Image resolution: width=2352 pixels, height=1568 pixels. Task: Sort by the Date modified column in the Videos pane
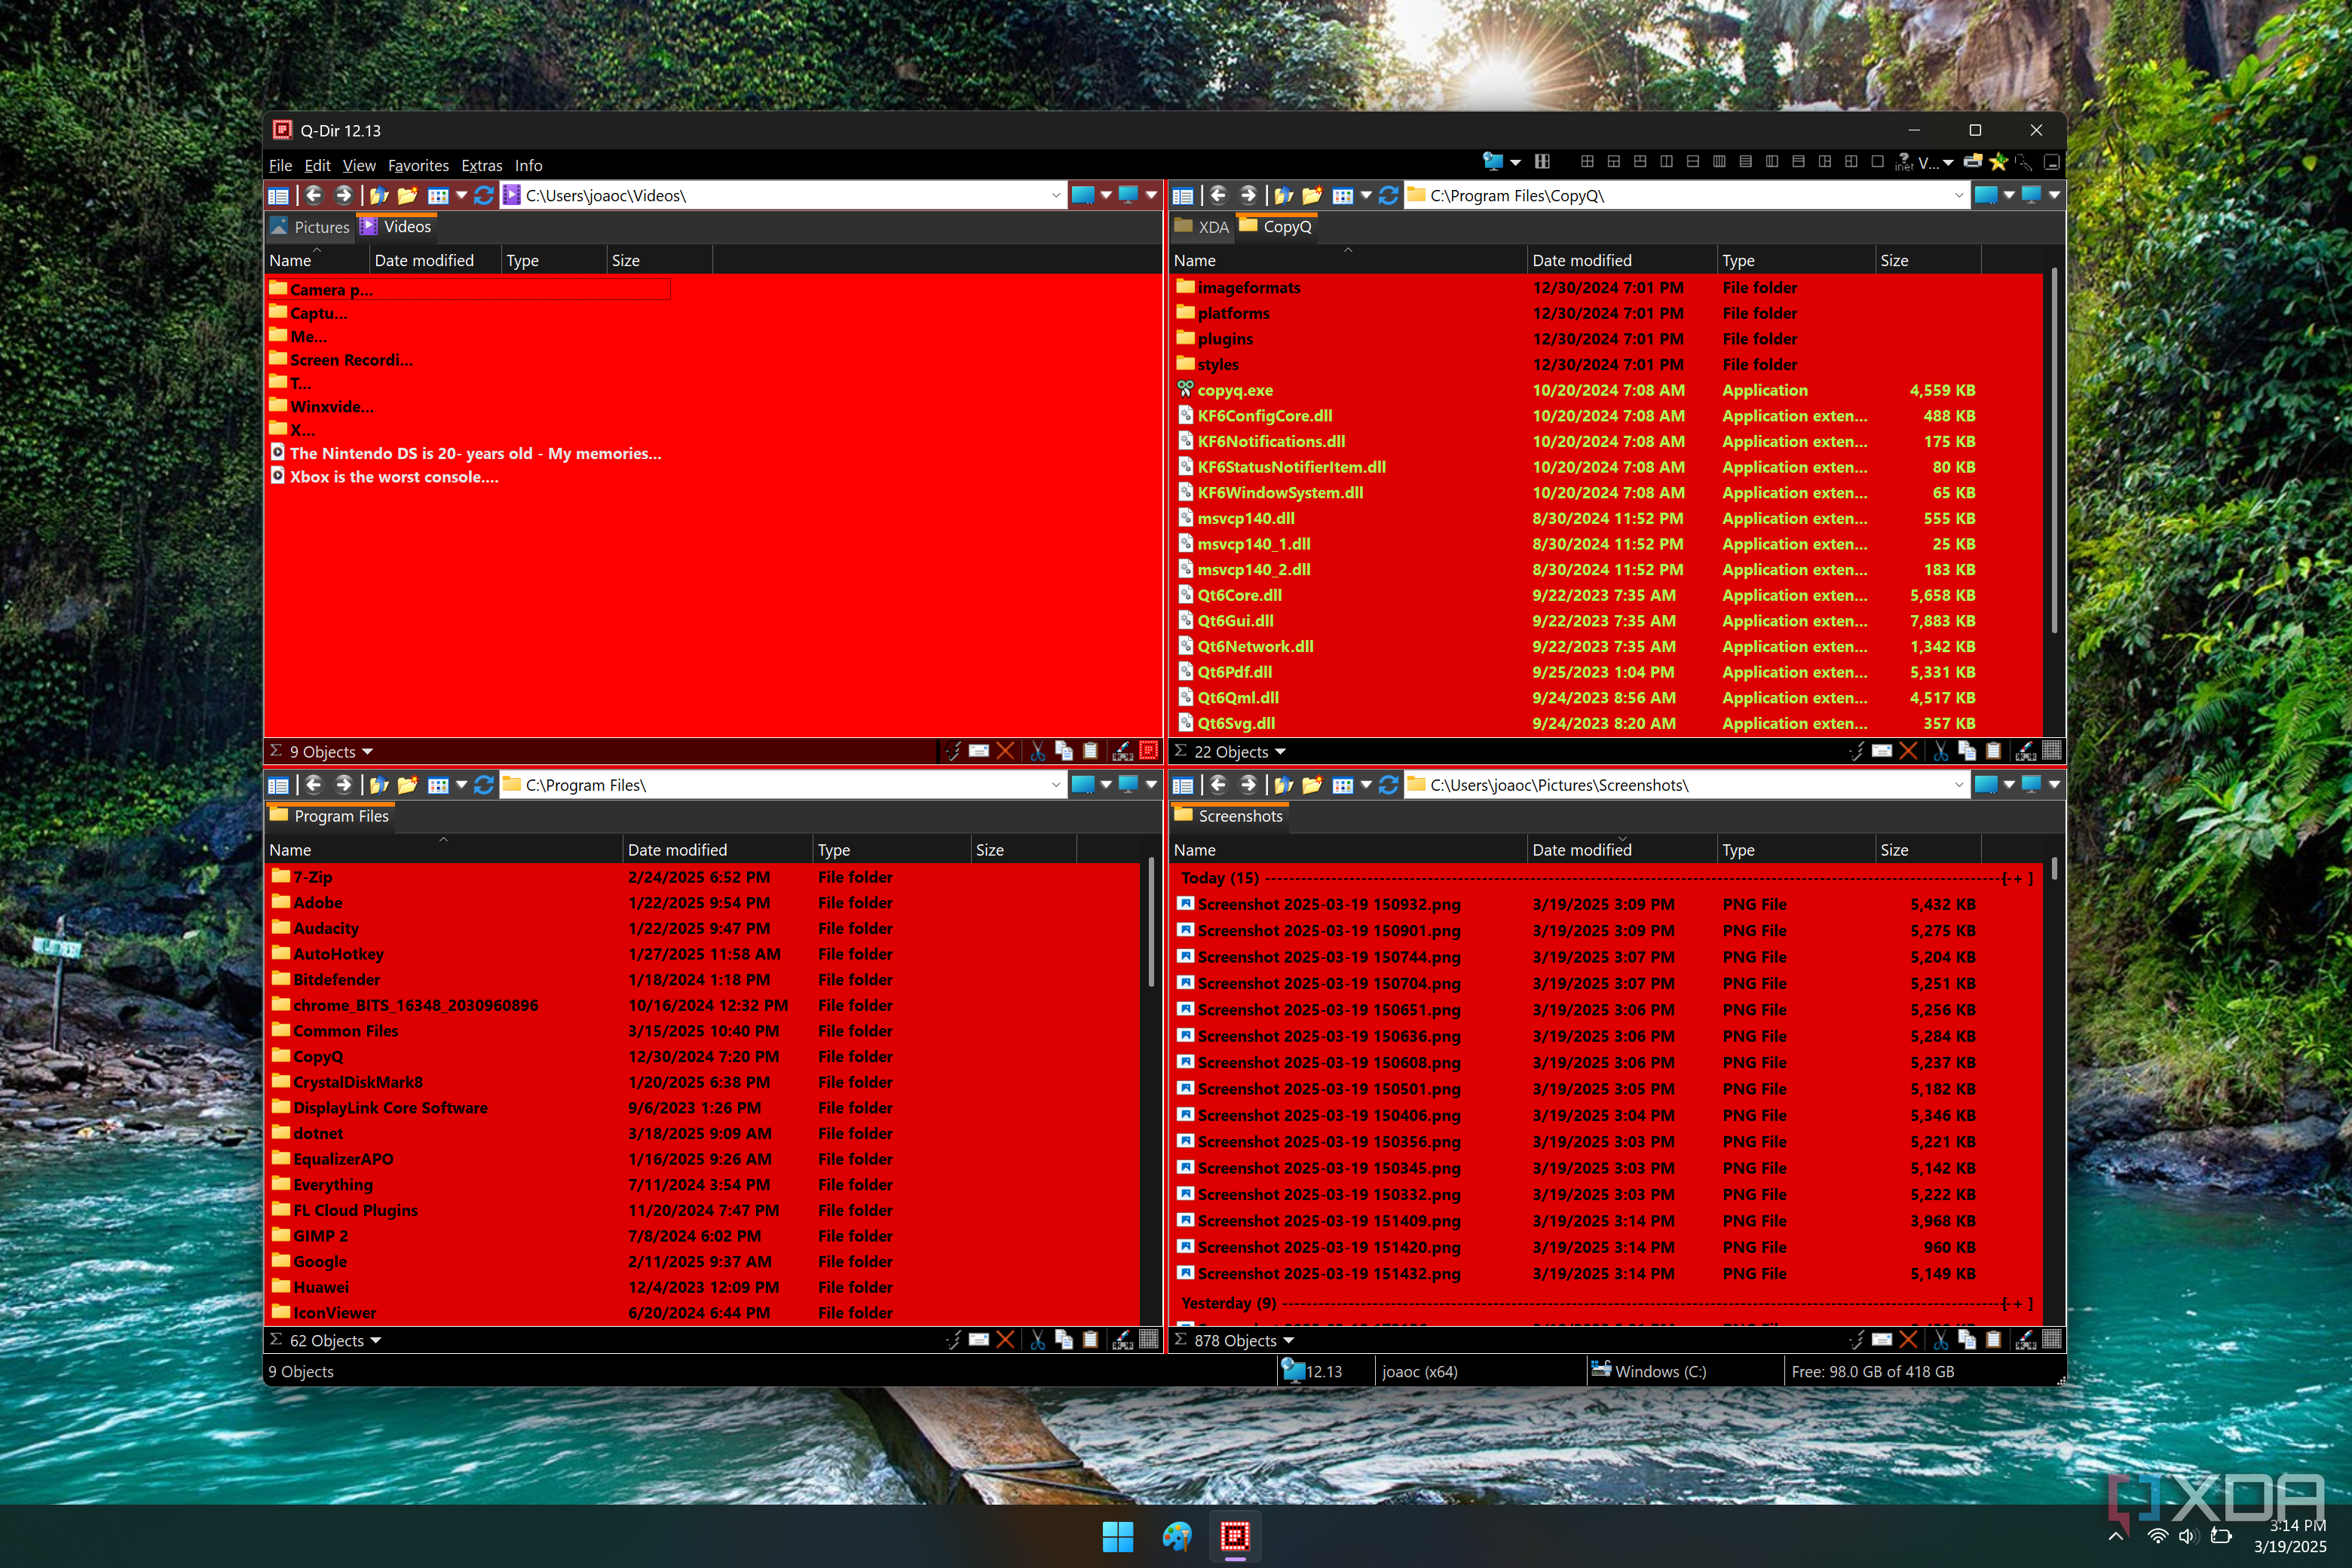tap(435, 261)
